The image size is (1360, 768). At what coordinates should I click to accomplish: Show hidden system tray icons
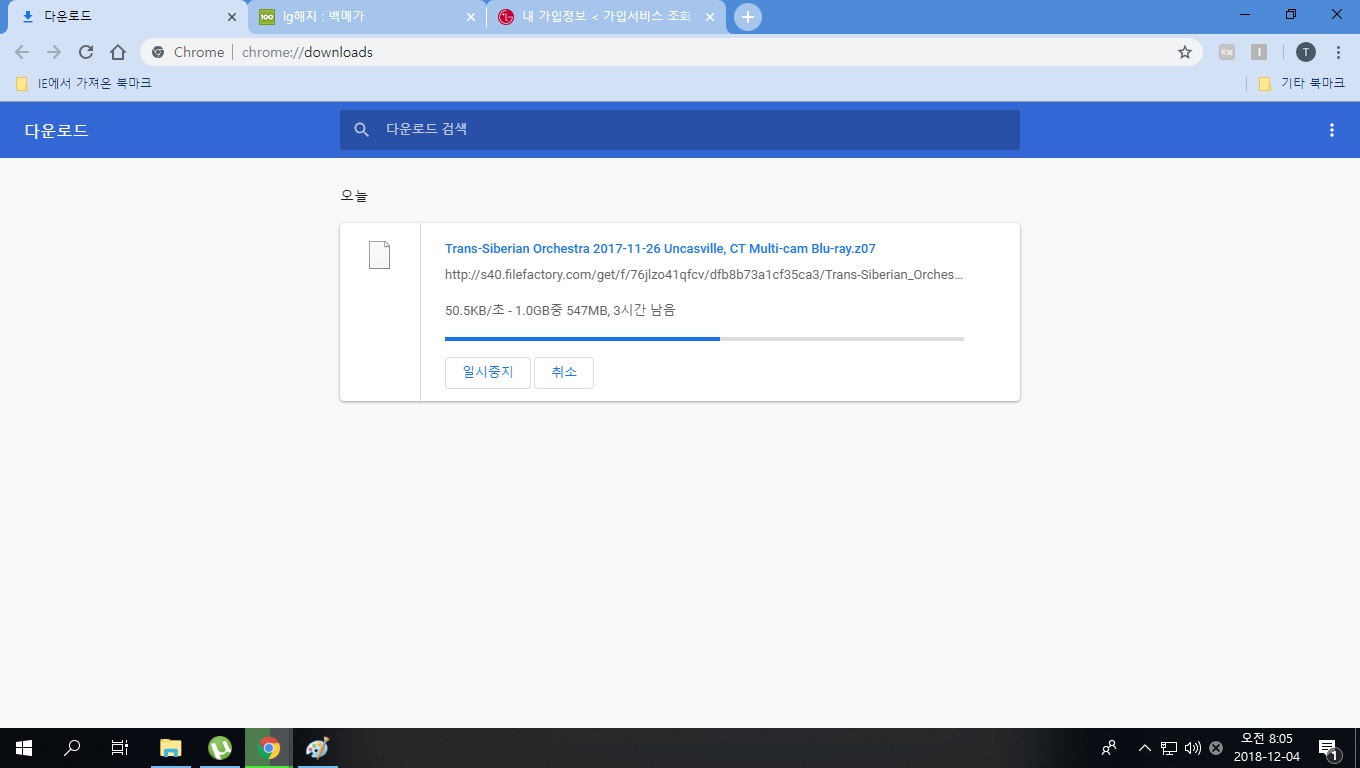click(1145, 748)
